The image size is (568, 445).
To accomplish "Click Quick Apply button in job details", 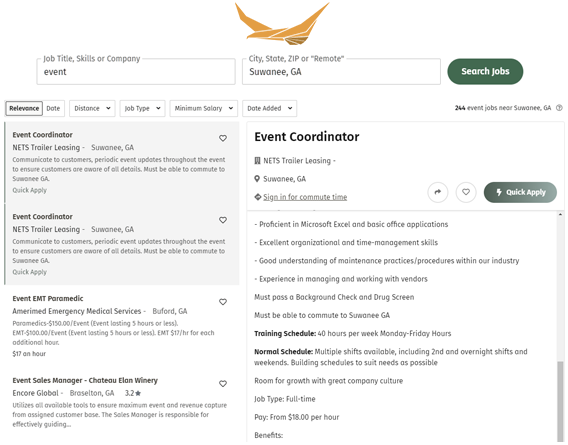I will tap(520, 192).
